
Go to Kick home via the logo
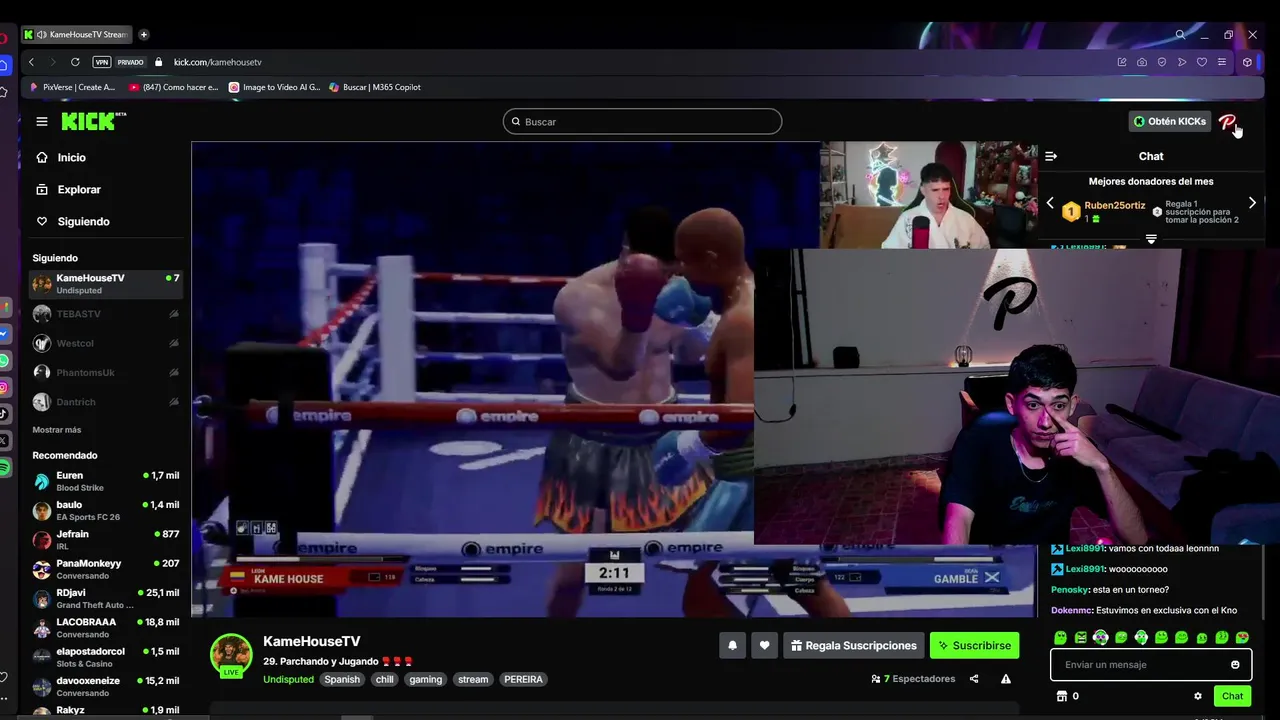click(x=93, y=121)
